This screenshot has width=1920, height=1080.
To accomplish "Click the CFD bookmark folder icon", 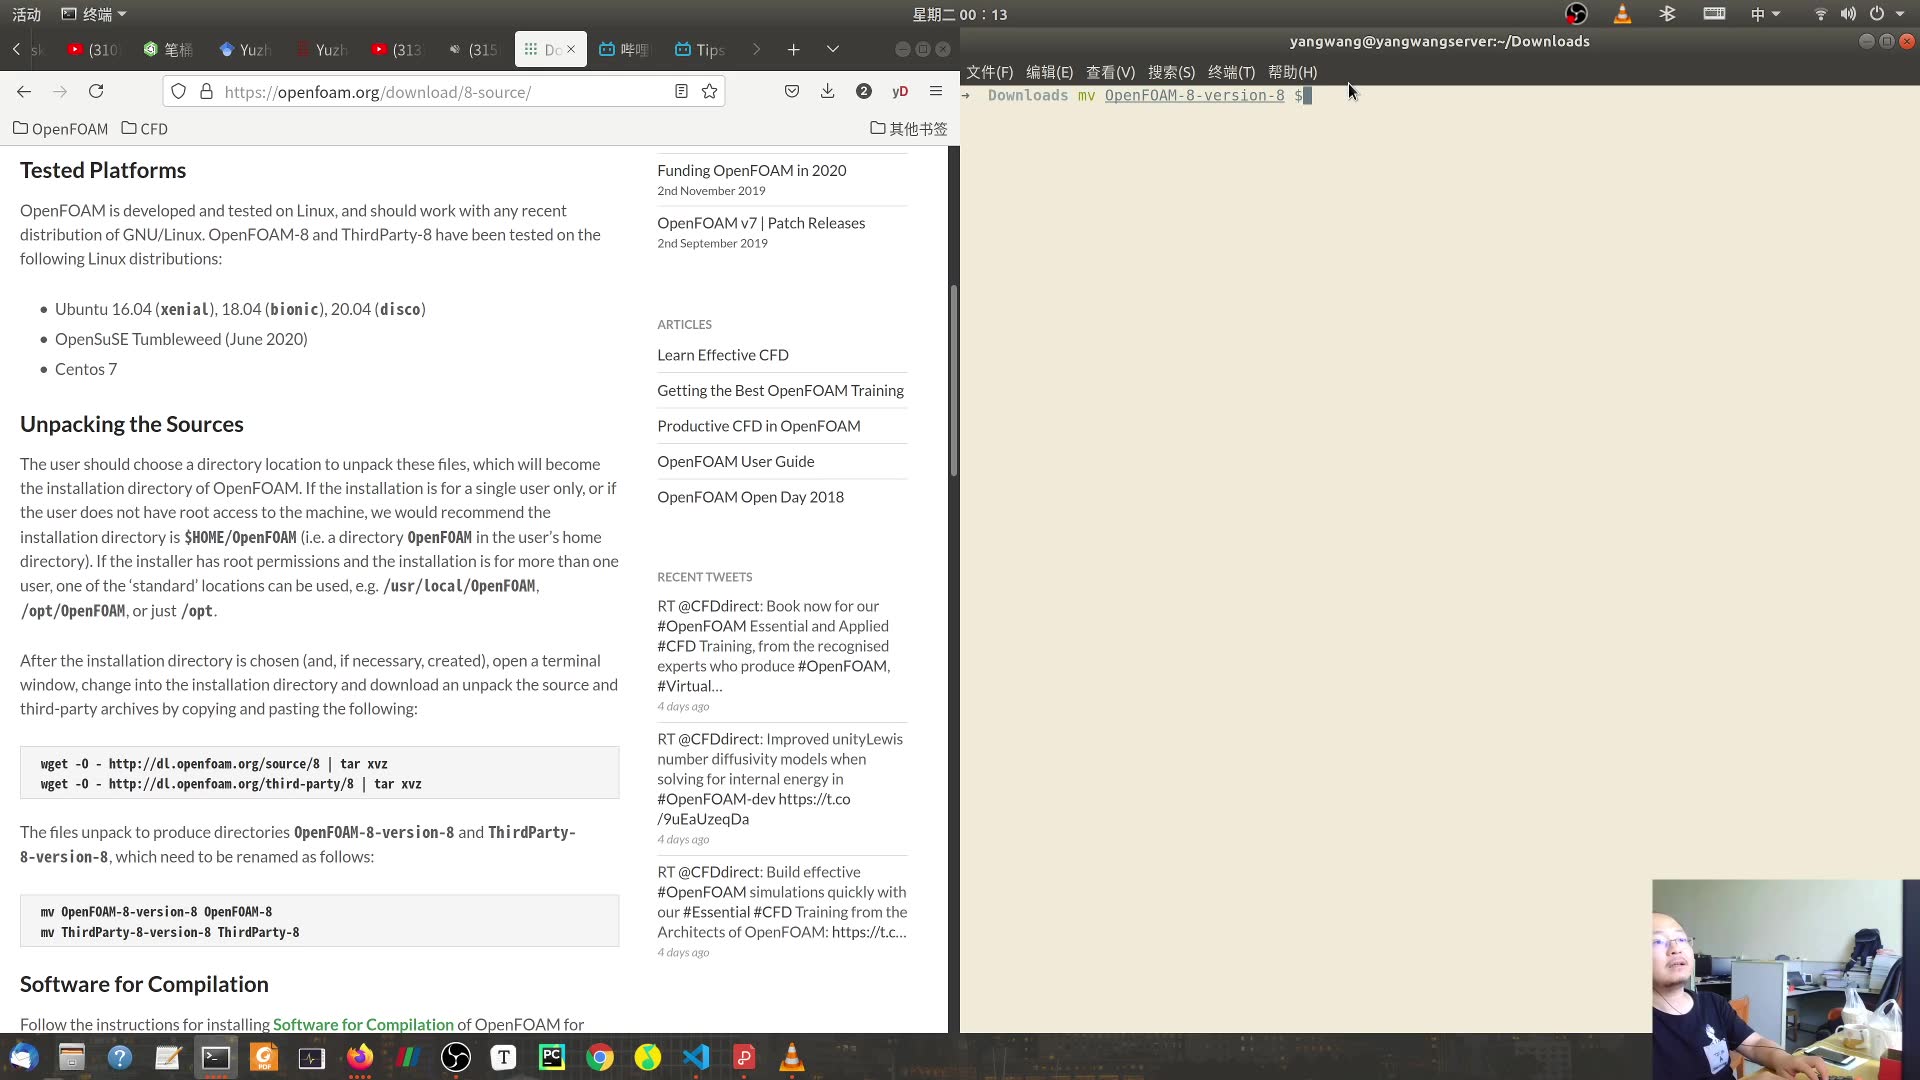I will (128, 128).
